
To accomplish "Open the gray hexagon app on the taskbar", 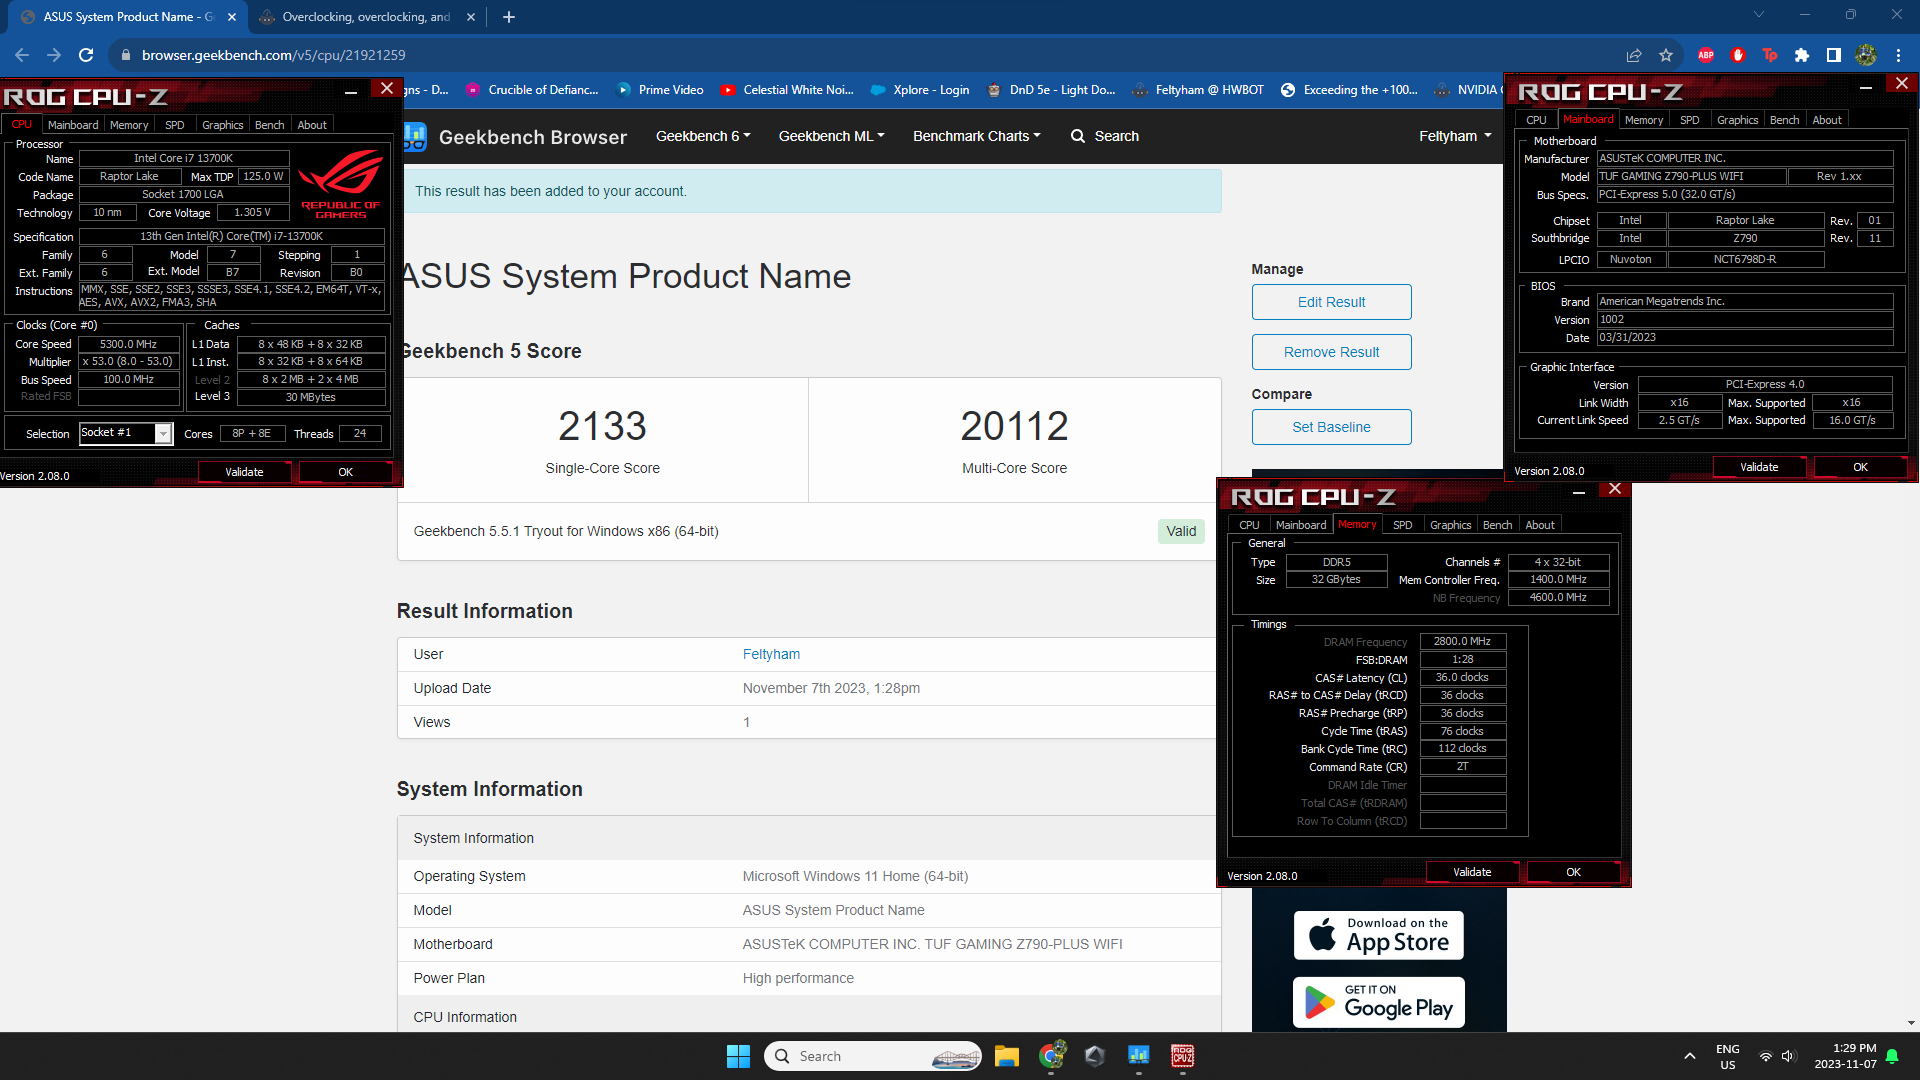I will tap(1095, 1056).
